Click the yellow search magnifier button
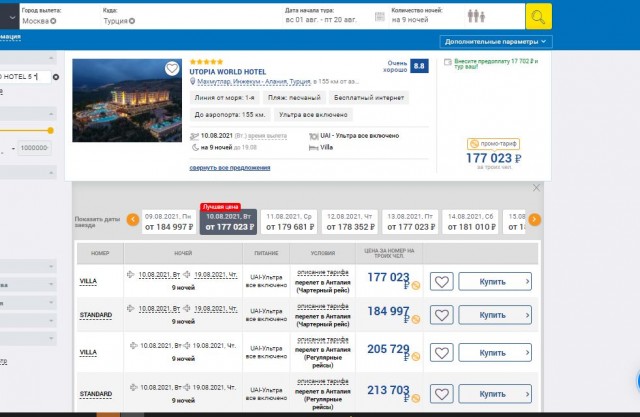Screen dimensions: 640x417 tap(538, 17)
